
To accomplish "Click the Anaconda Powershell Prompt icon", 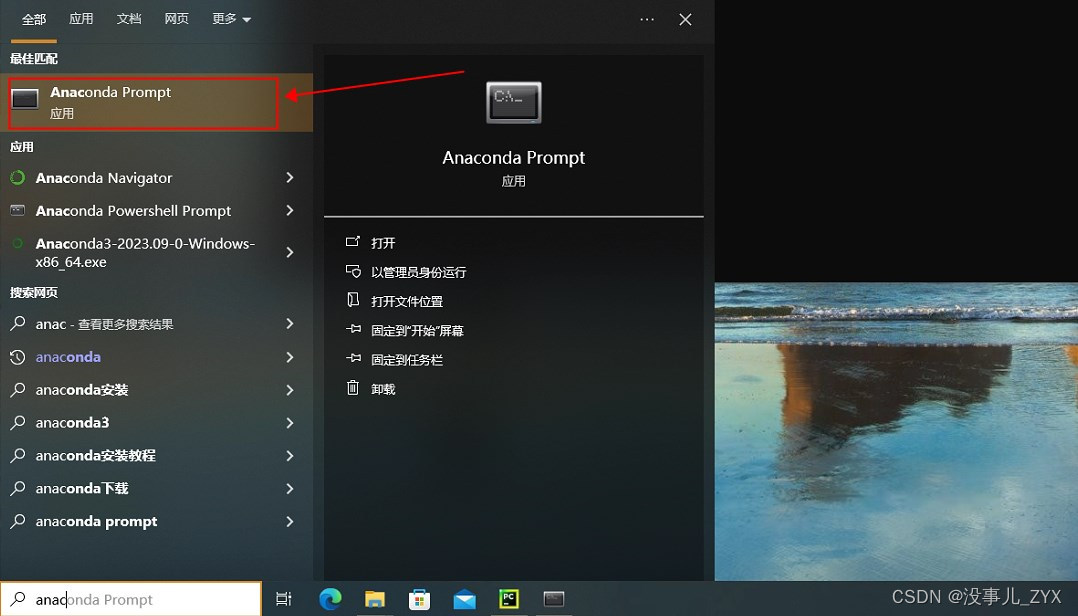I will pos(18,210).
